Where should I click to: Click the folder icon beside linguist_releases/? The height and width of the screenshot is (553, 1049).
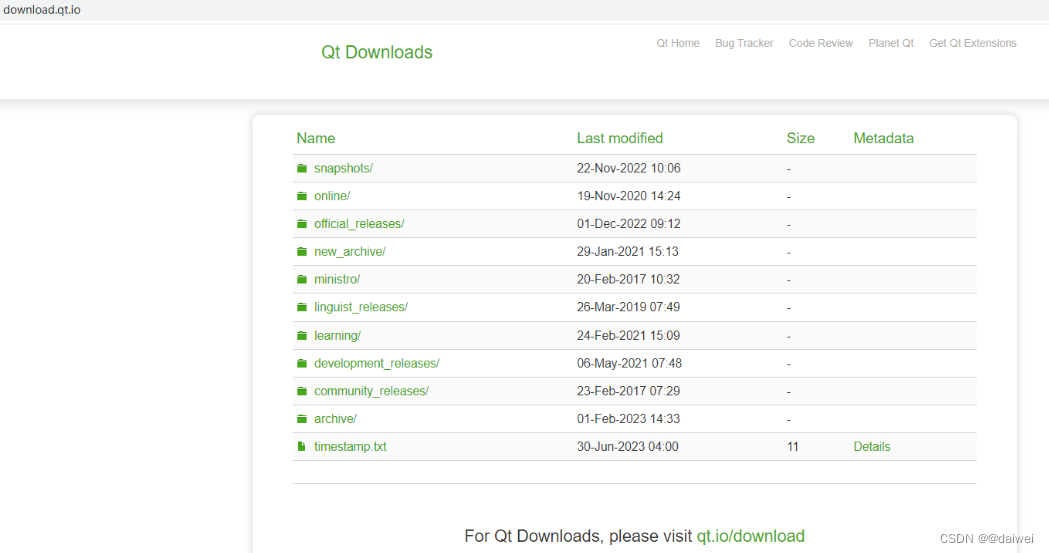pos(302,308)
